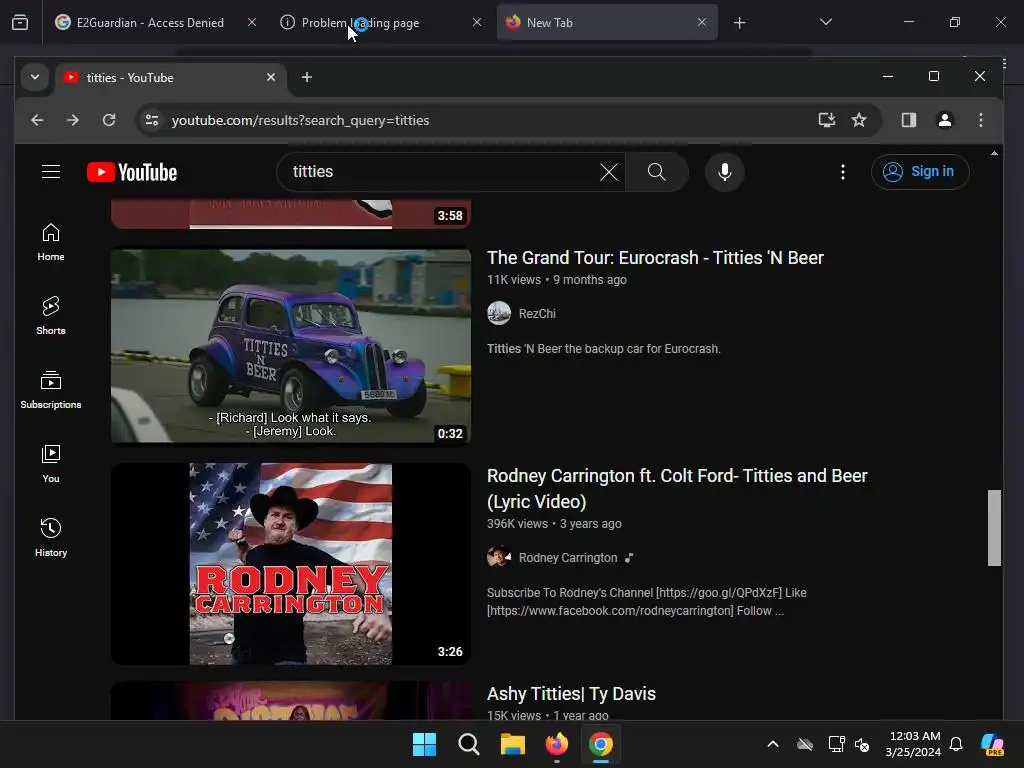
Task: Open the Rodney Carrington video thumbnail
Action: click(291, 564)
